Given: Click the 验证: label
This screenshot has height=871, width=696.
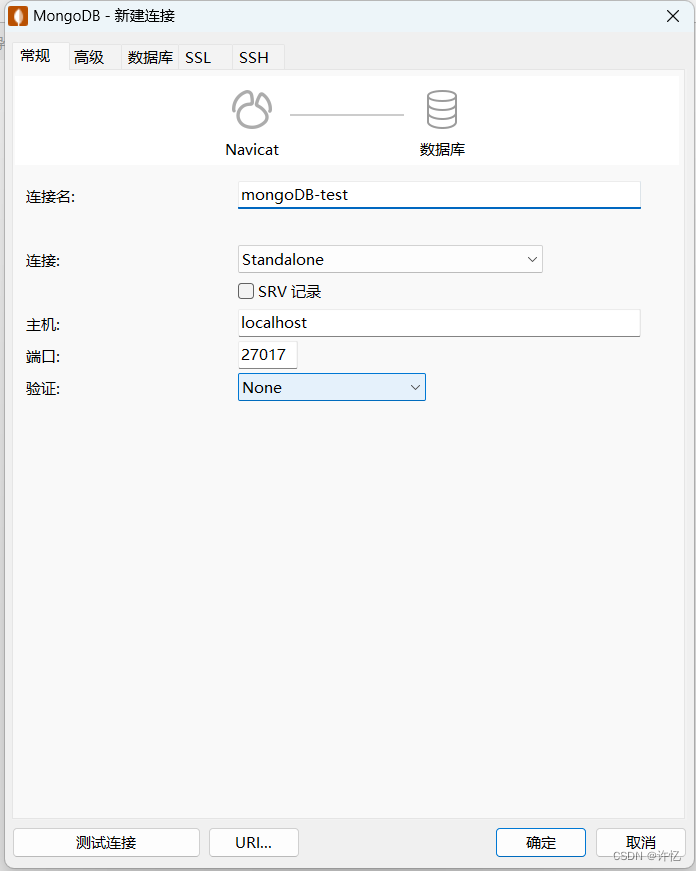Looking at the screenshot, I should pyautogui.click(x=43, y=388).
